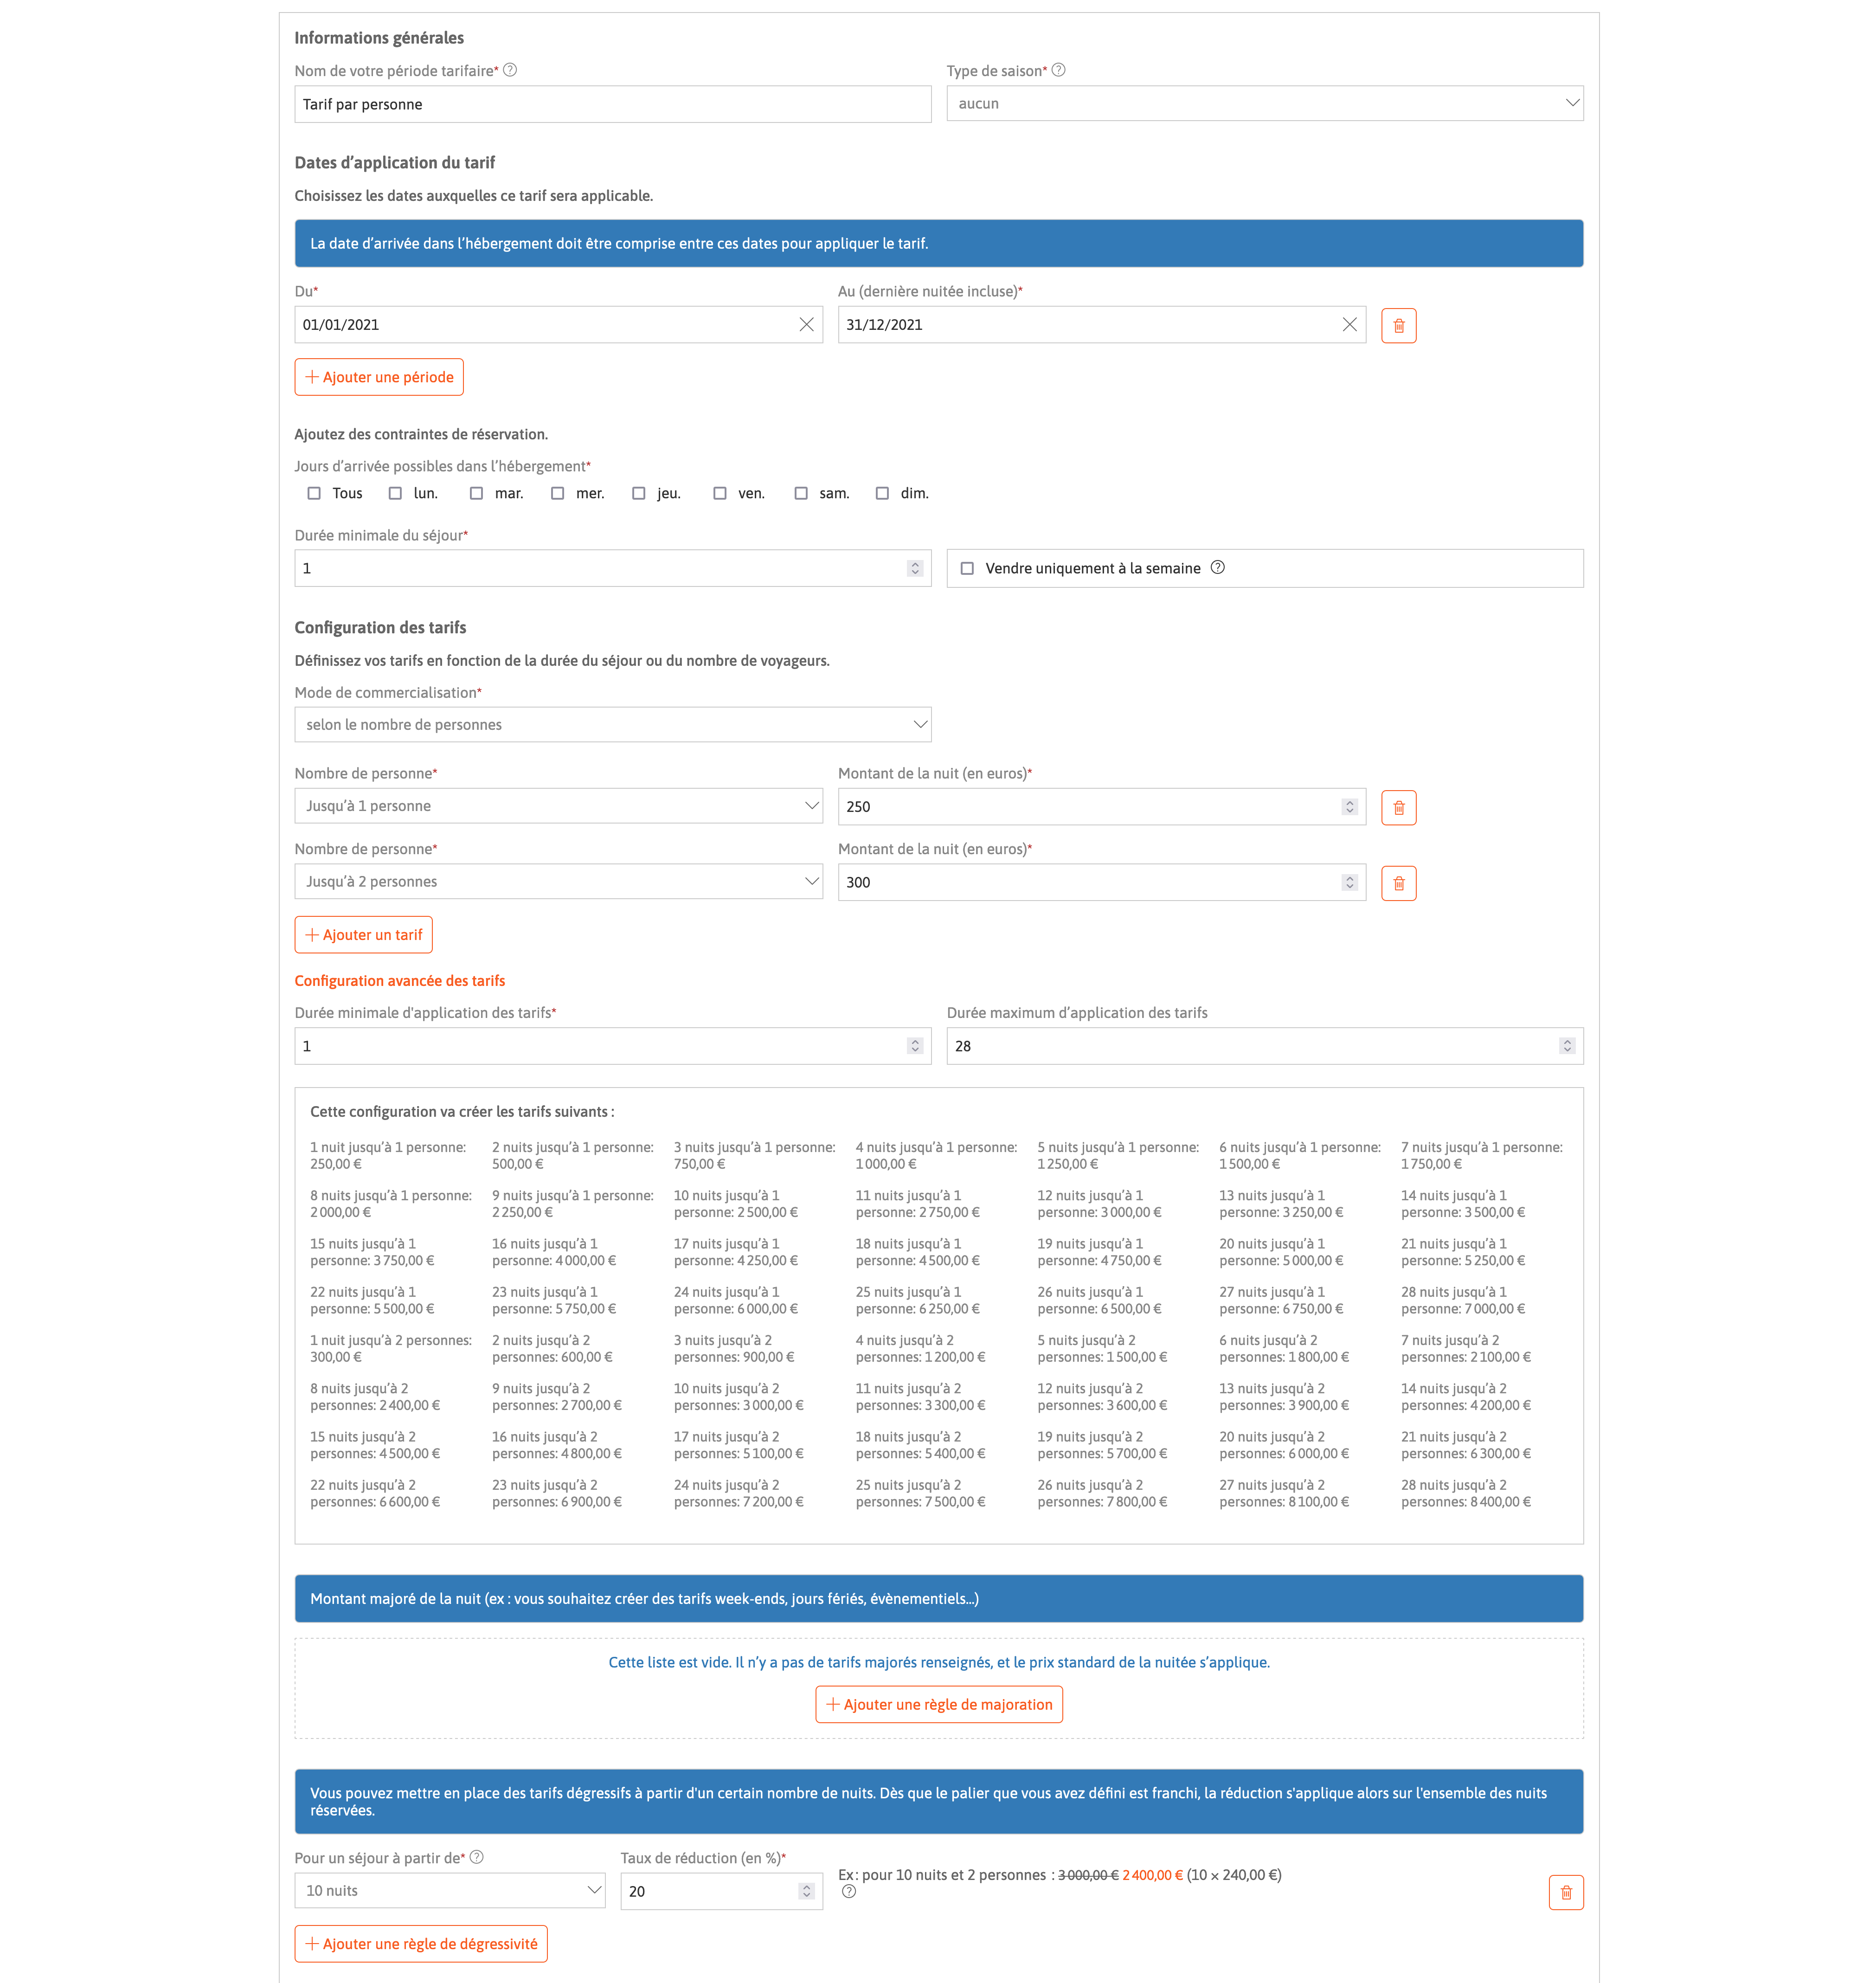The image size is (1876, 1983).
Task: Check the lun. arrival day checkbox
Action: [x=395, y=493]
